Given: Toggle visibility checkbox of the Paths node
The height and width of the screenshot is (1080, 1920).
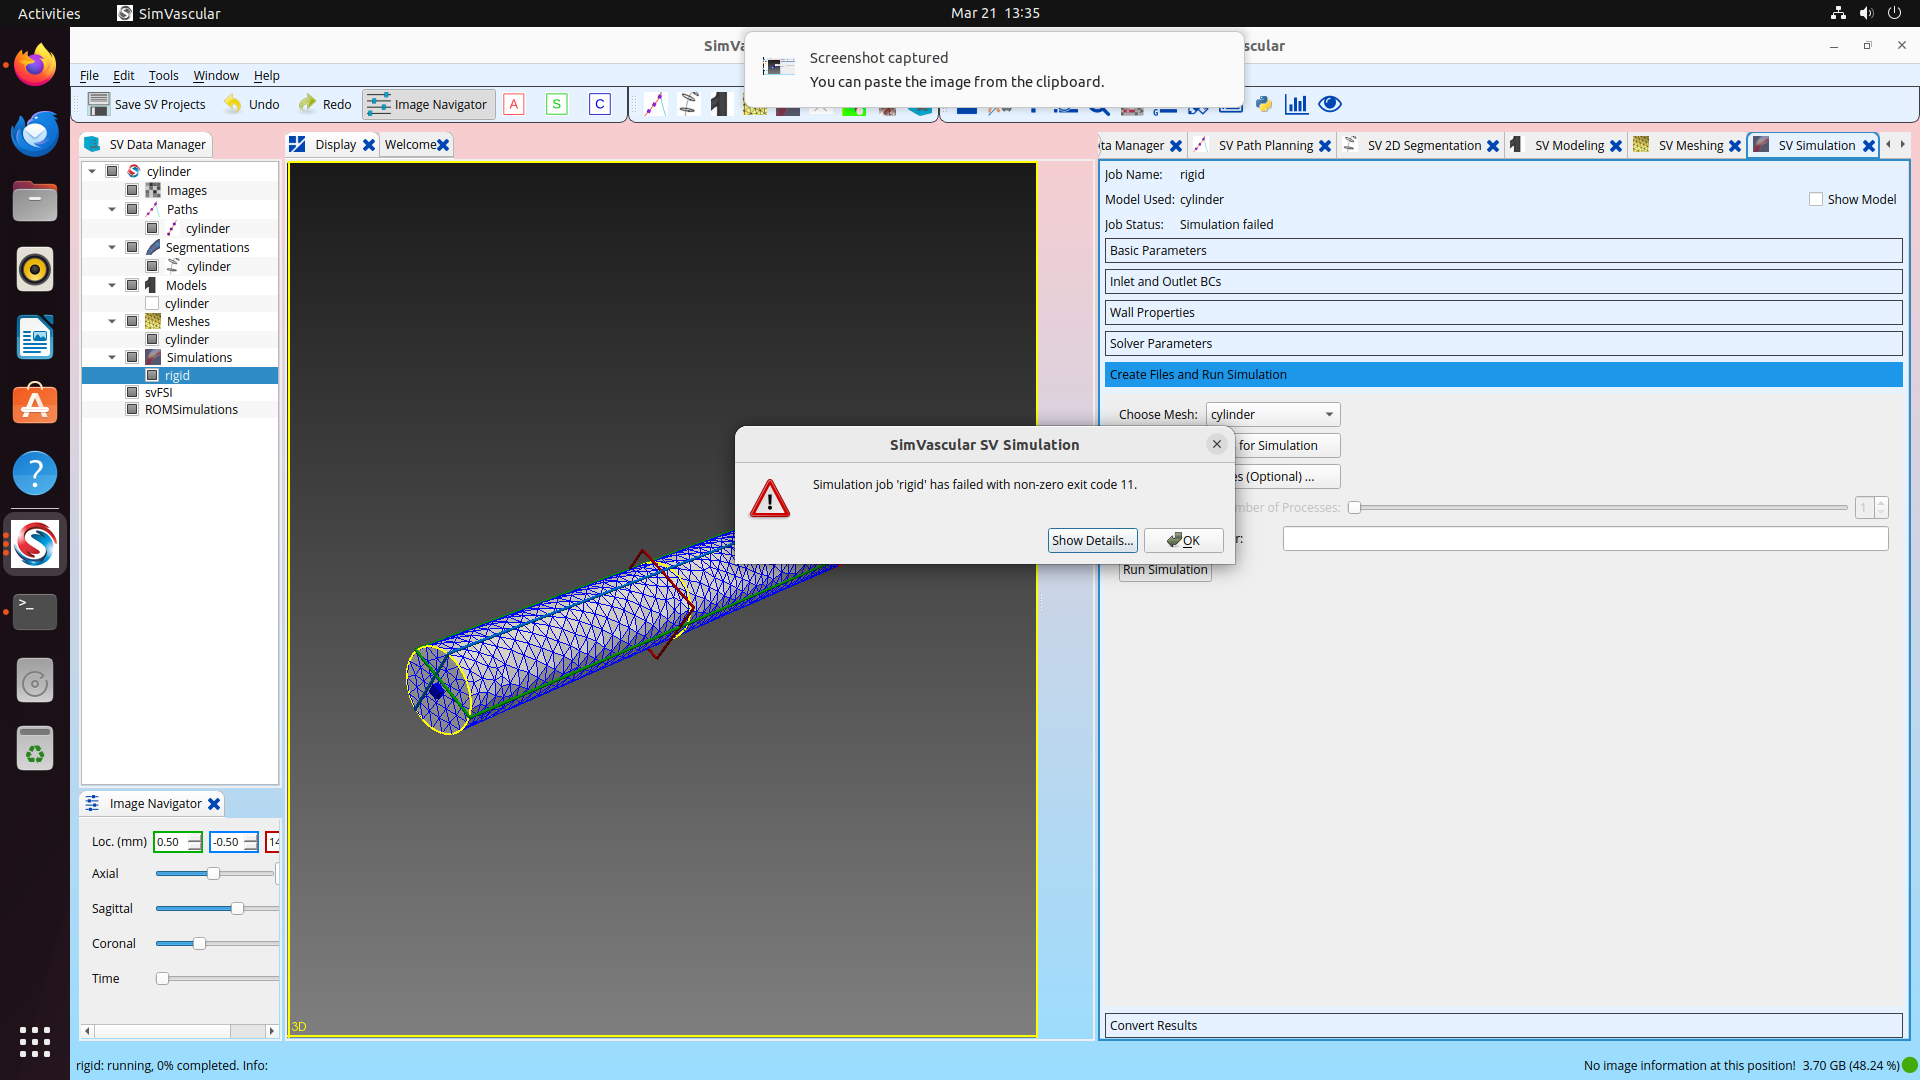Looking at the screenshot, I should pyautogui.click(x=132, y=209).
